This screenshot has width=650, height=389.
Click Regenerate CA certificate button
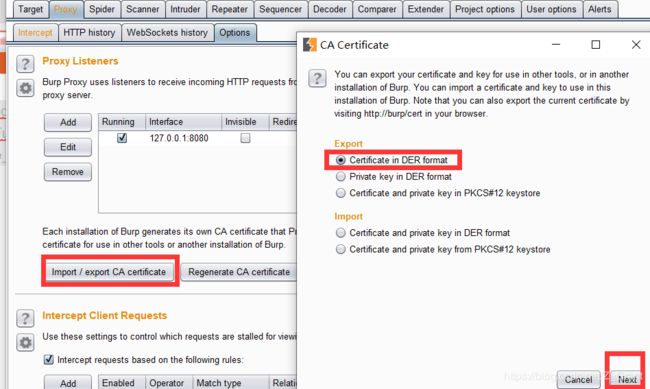239,272
